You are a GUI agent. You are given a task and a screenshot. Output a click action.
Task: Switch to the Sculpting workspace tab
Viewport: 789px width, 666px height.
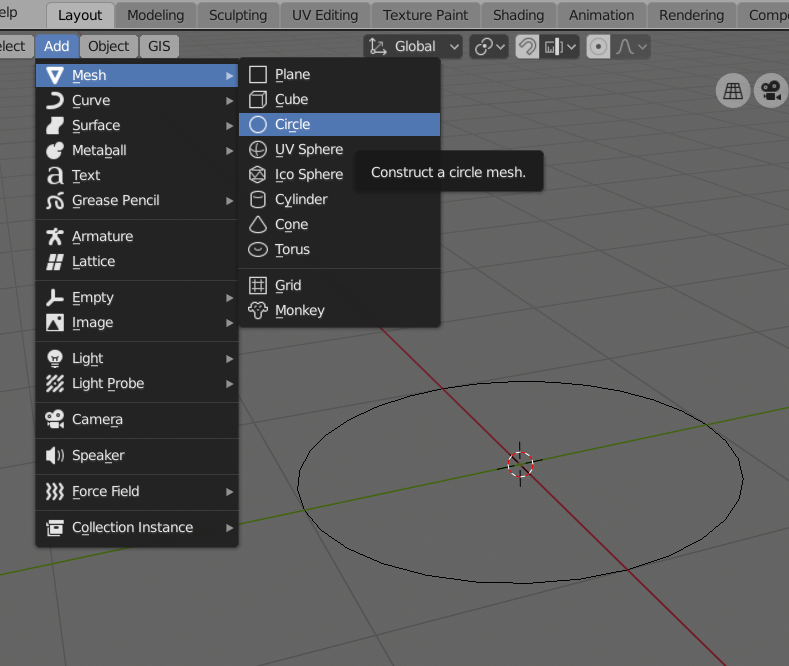[238, 16]
